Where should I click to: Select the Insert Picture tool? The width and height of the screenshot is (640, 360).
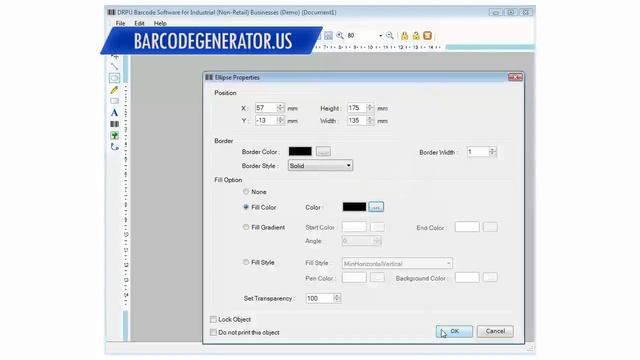click(114, 135)
